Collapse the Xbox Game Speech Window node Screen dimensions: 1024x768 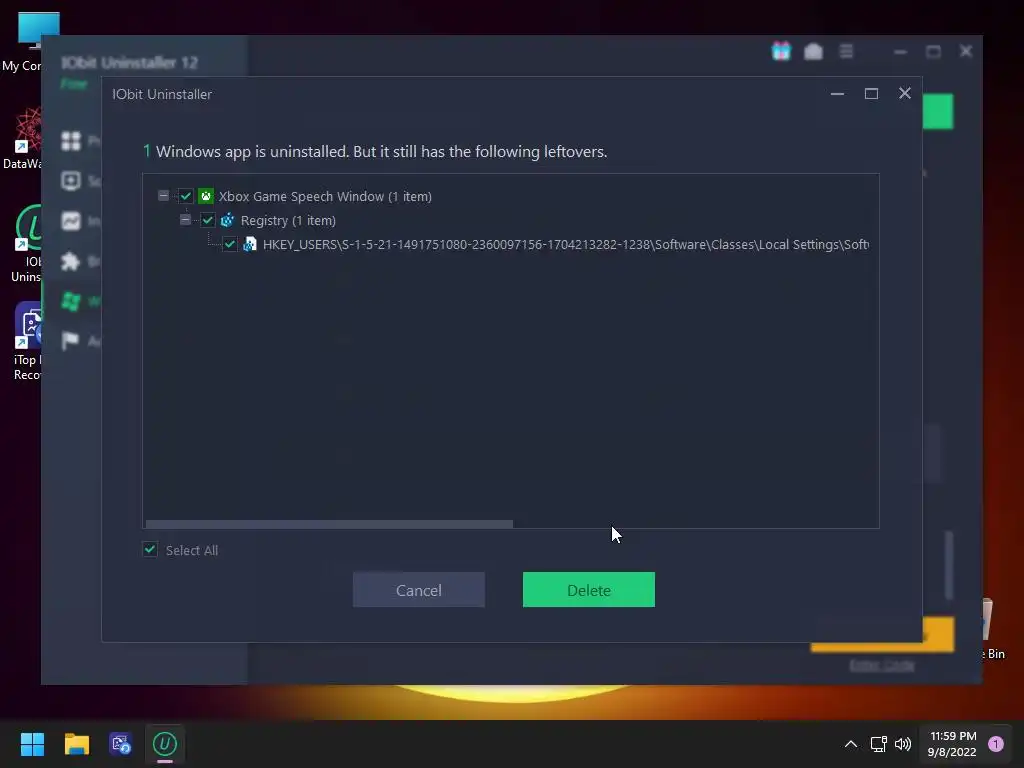click(163, 195)
